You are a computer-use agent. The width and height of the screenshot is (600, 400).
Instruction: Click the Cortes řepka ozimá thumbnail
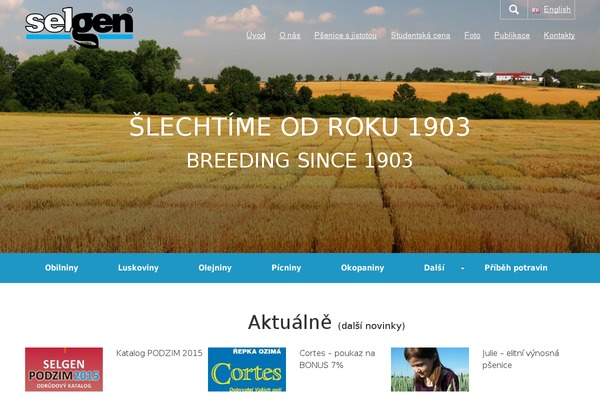247,369
